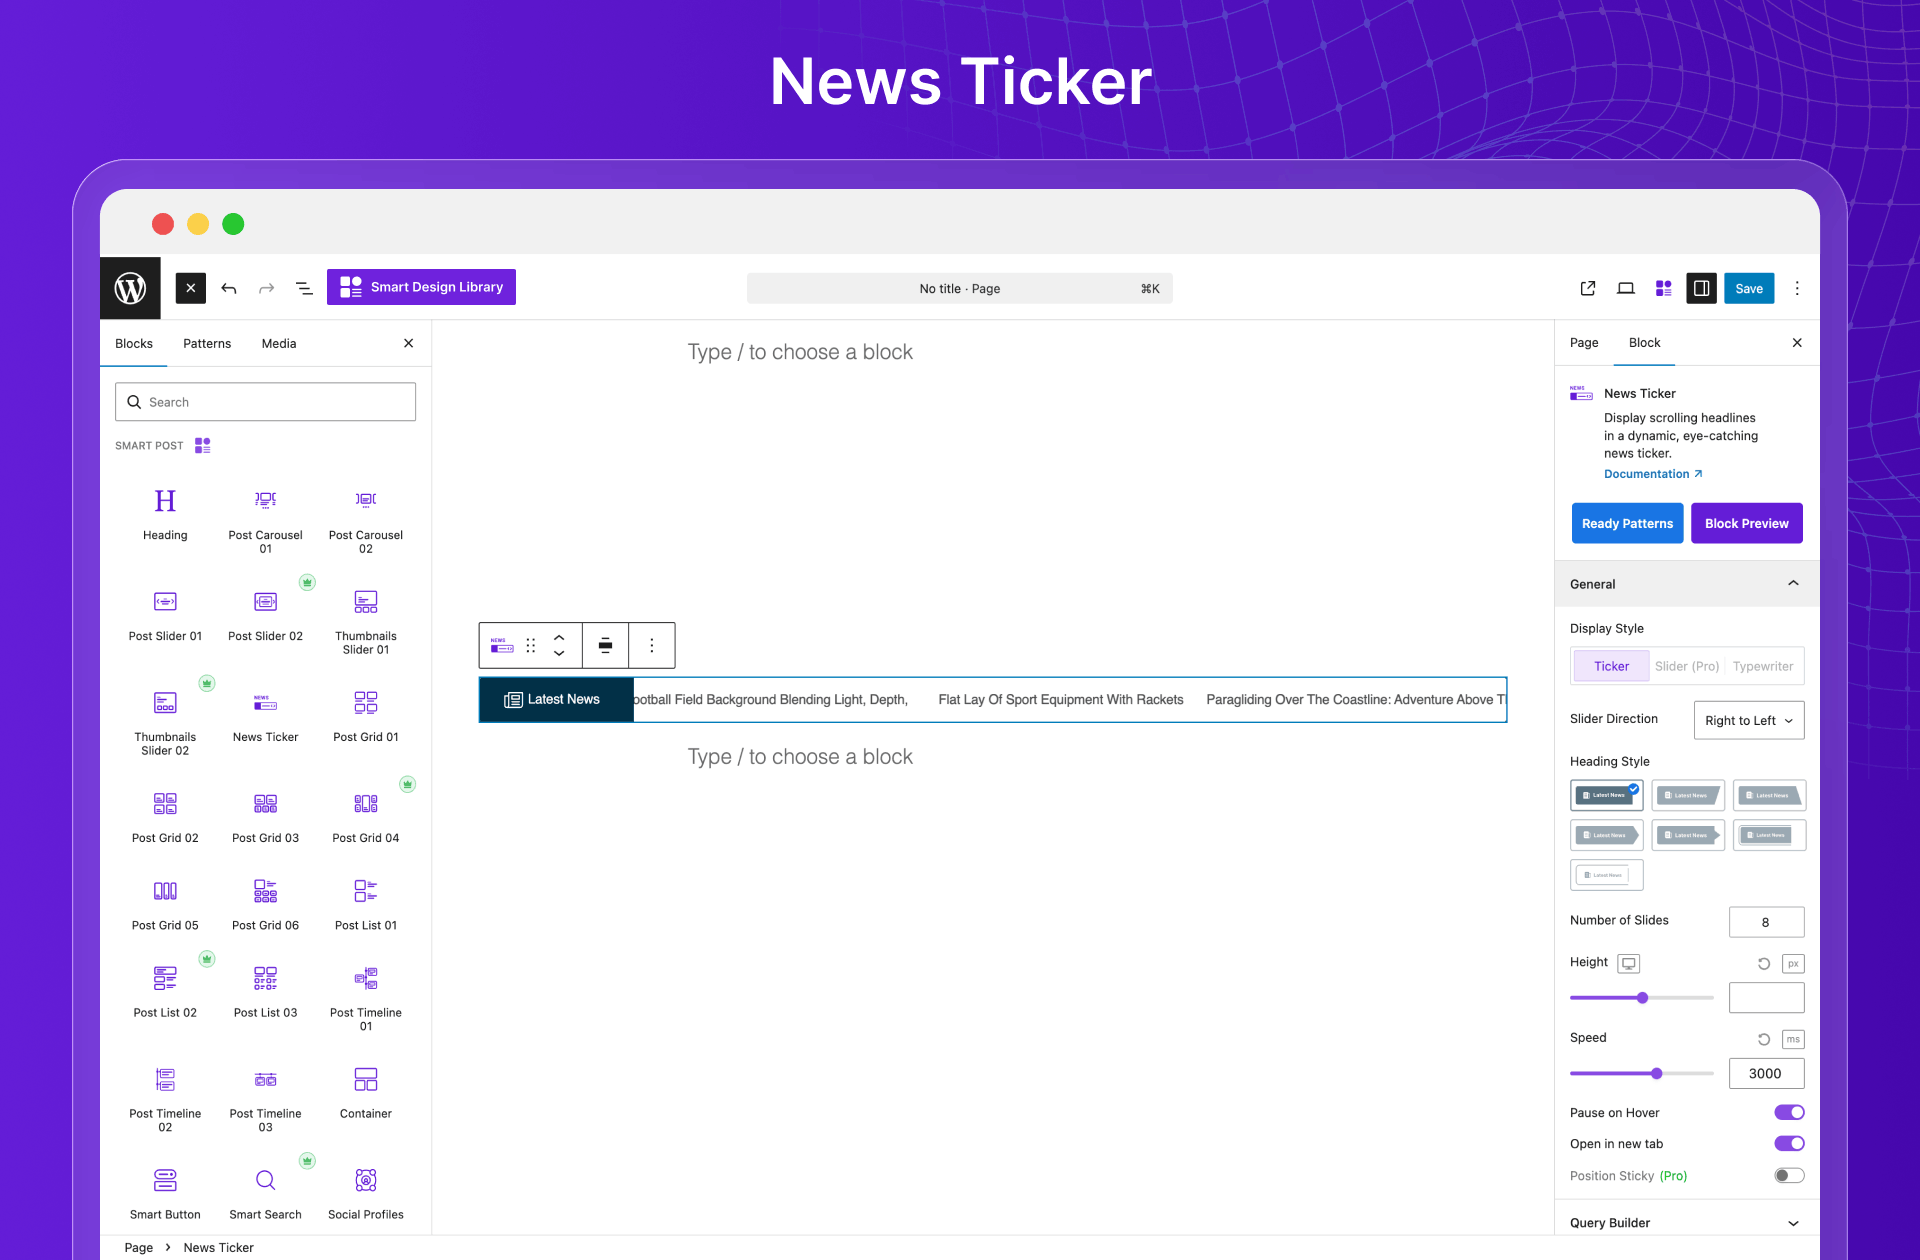Disable the Pause on Hover toggle
The height and width of the screenshot is (1260, 1920).
point(1789,1112)
